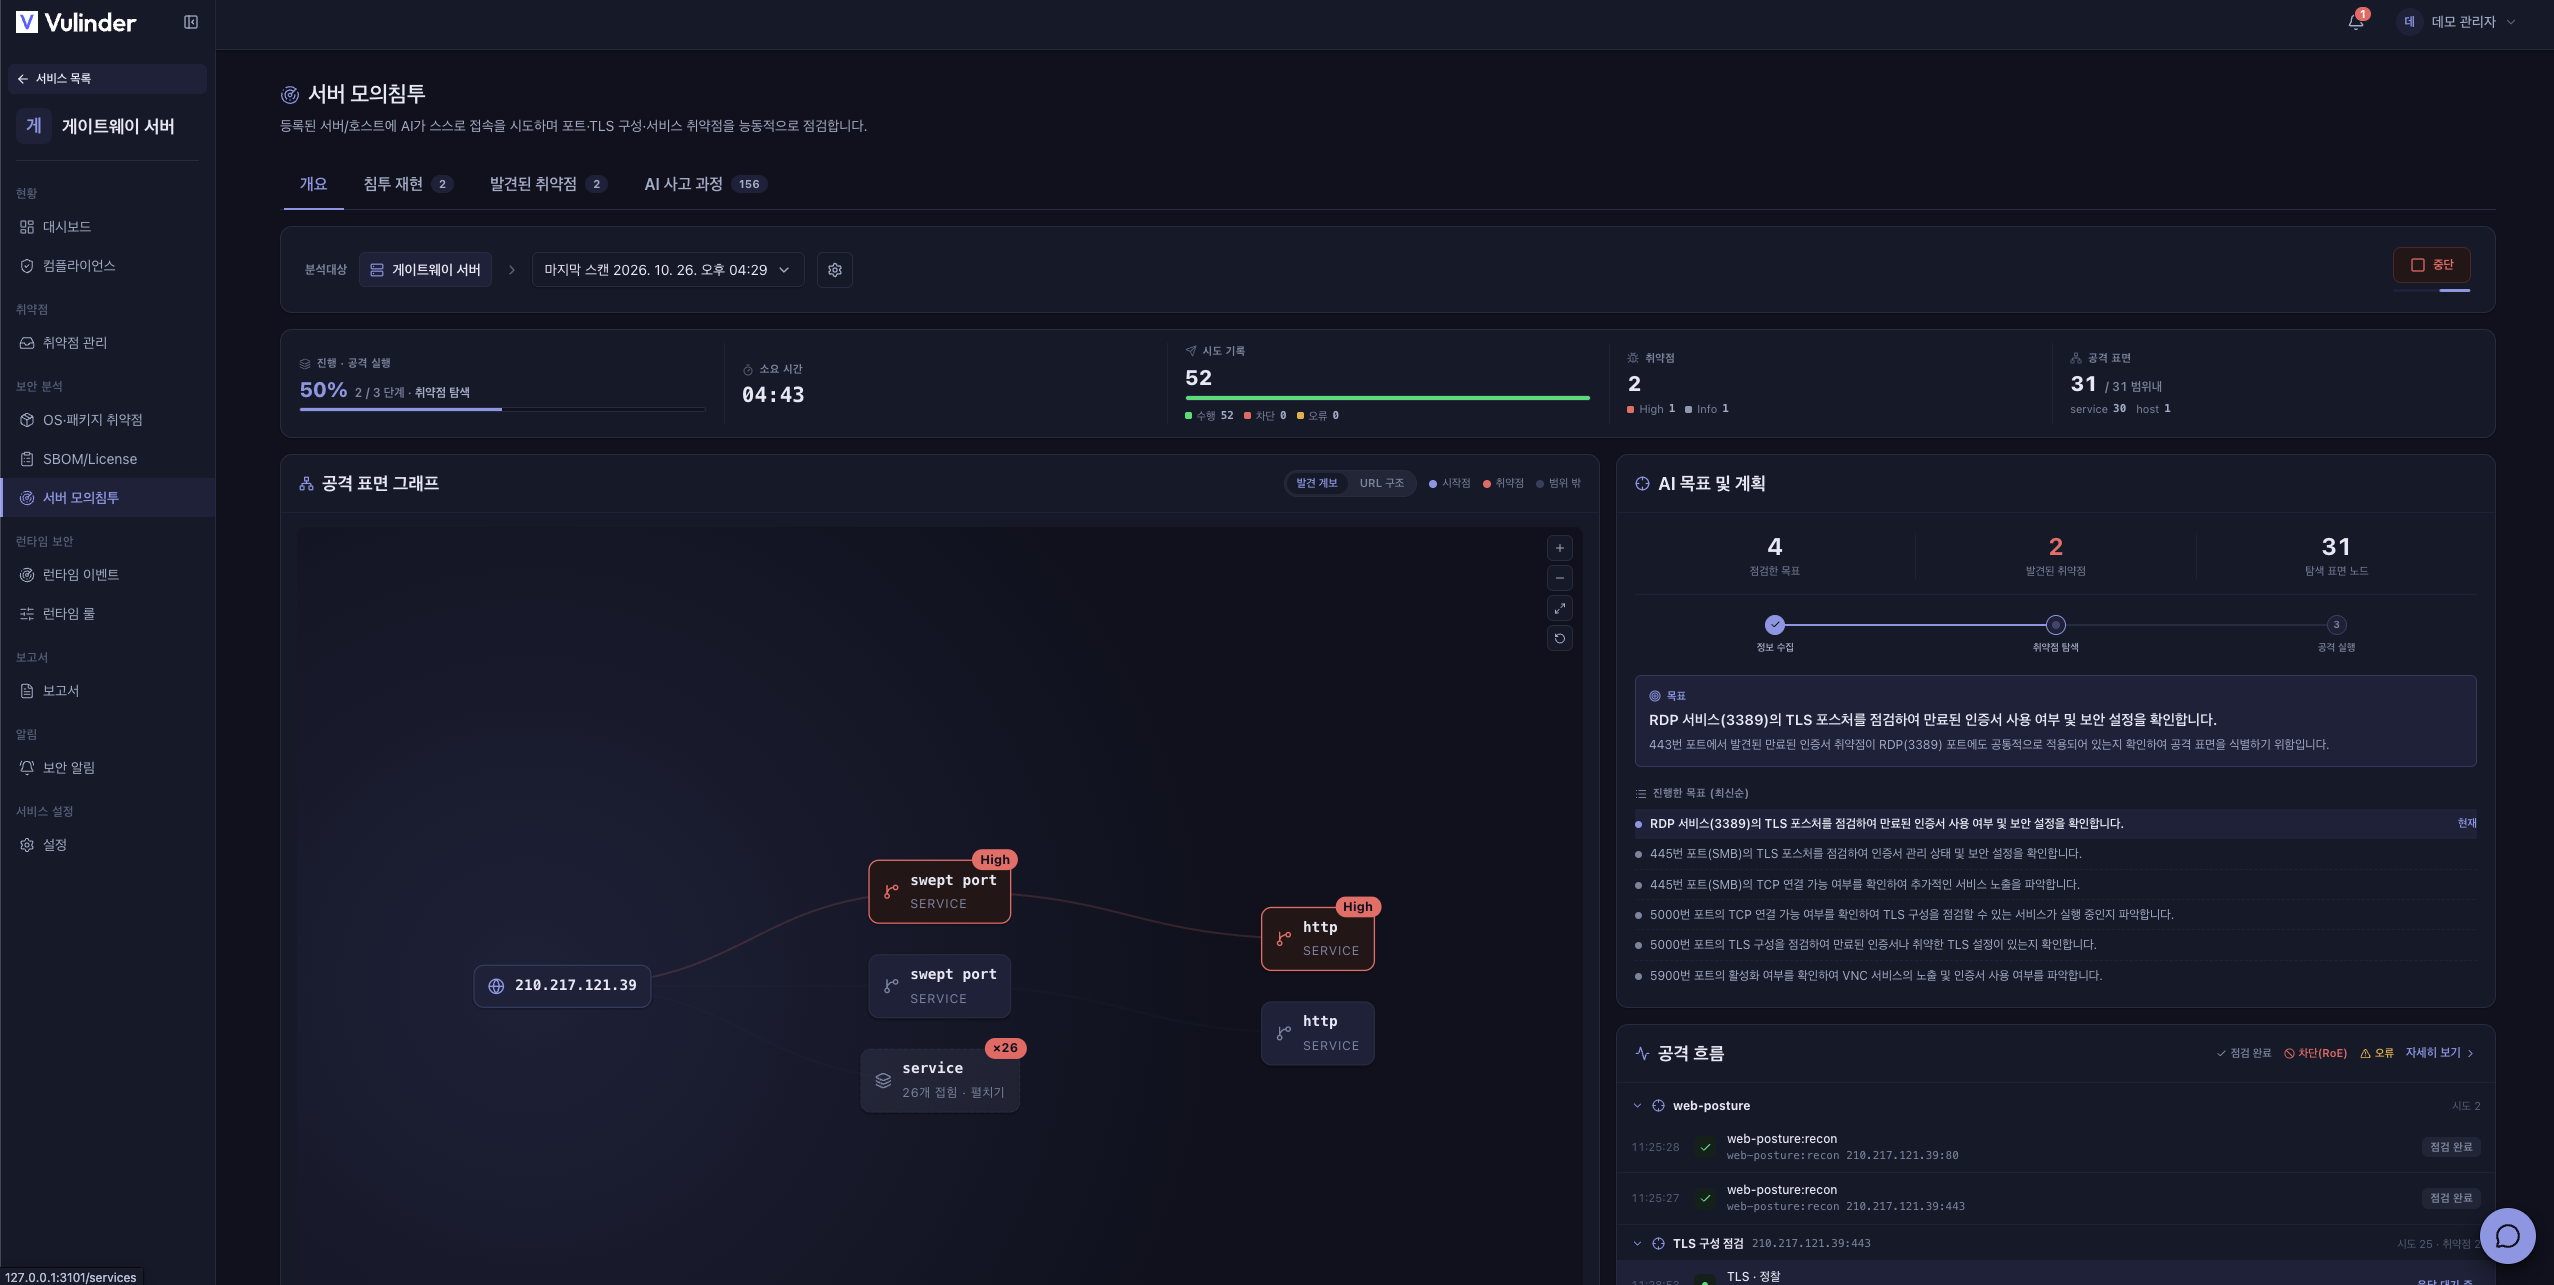The height and width of the screenshot is (1285, 2554).
Task: Click the 50% progress bar
Action: pos(502,409)
